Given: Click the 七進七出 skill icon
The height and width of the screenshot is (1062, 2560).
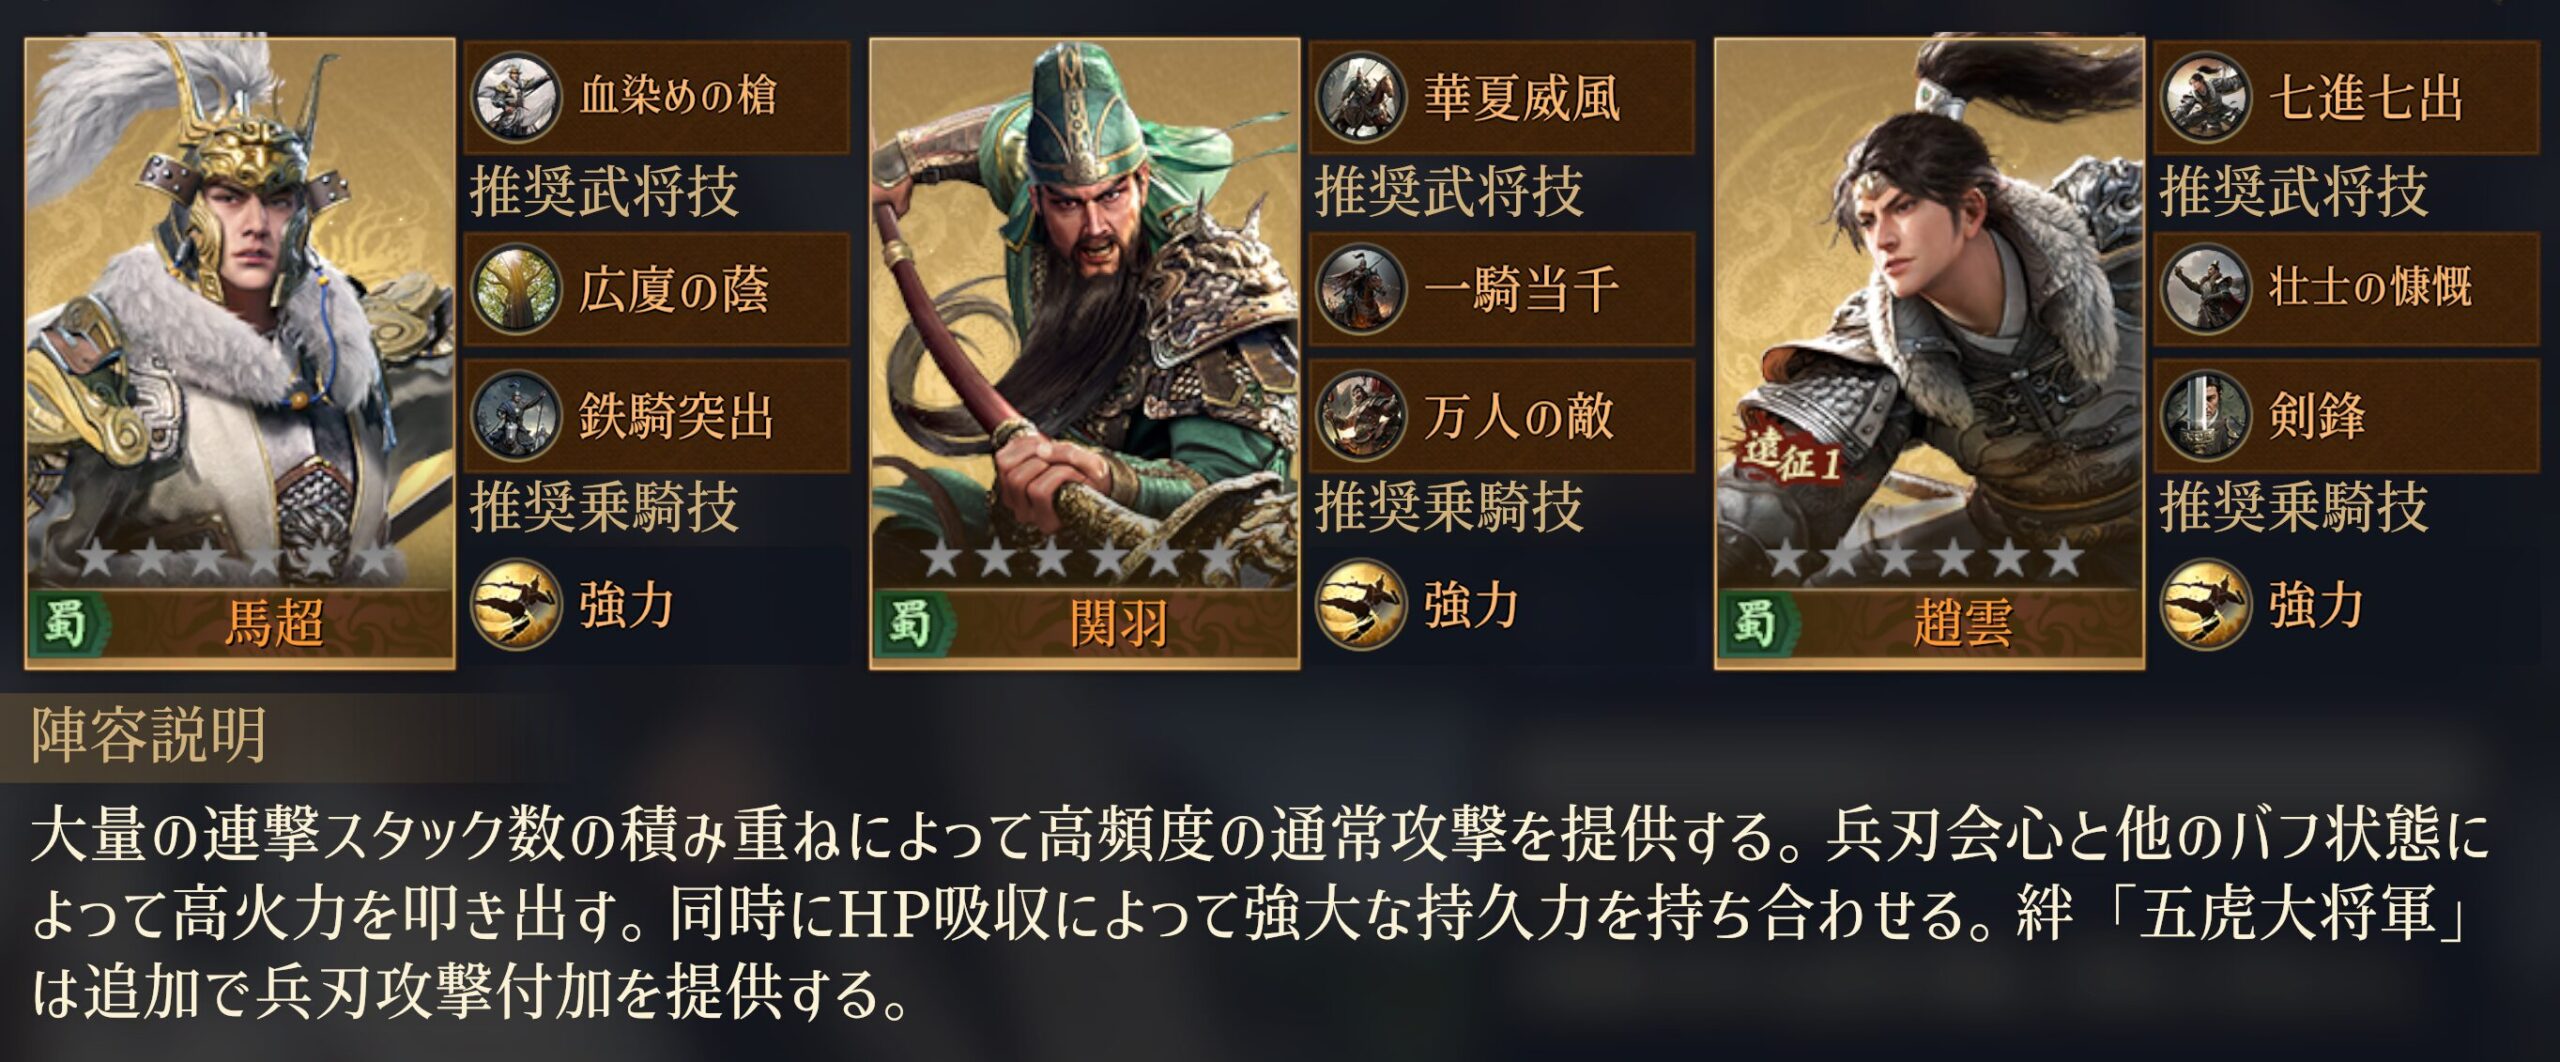Looking at the screenshot, I should tap(2205, 98).
